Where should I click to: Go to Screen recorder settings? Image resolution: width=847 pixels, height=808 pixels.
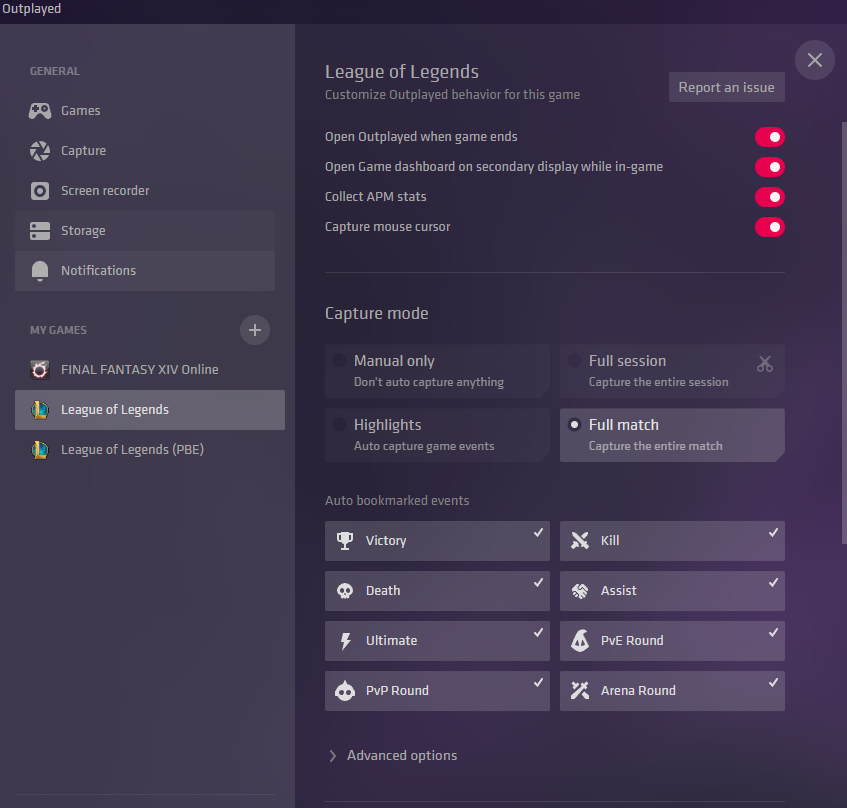(145, 191)
